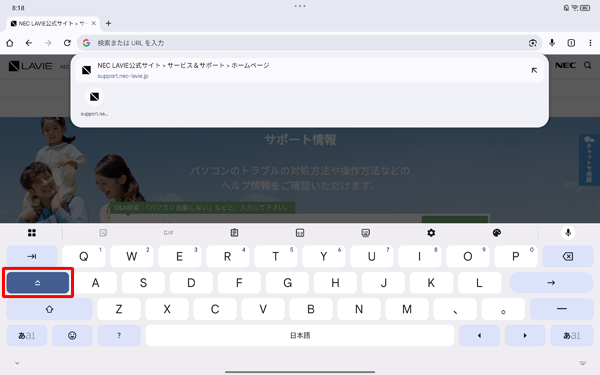Tap the Y key
Image resolution: width=600 pixels, height=375 pixels.
click(323, 256)
